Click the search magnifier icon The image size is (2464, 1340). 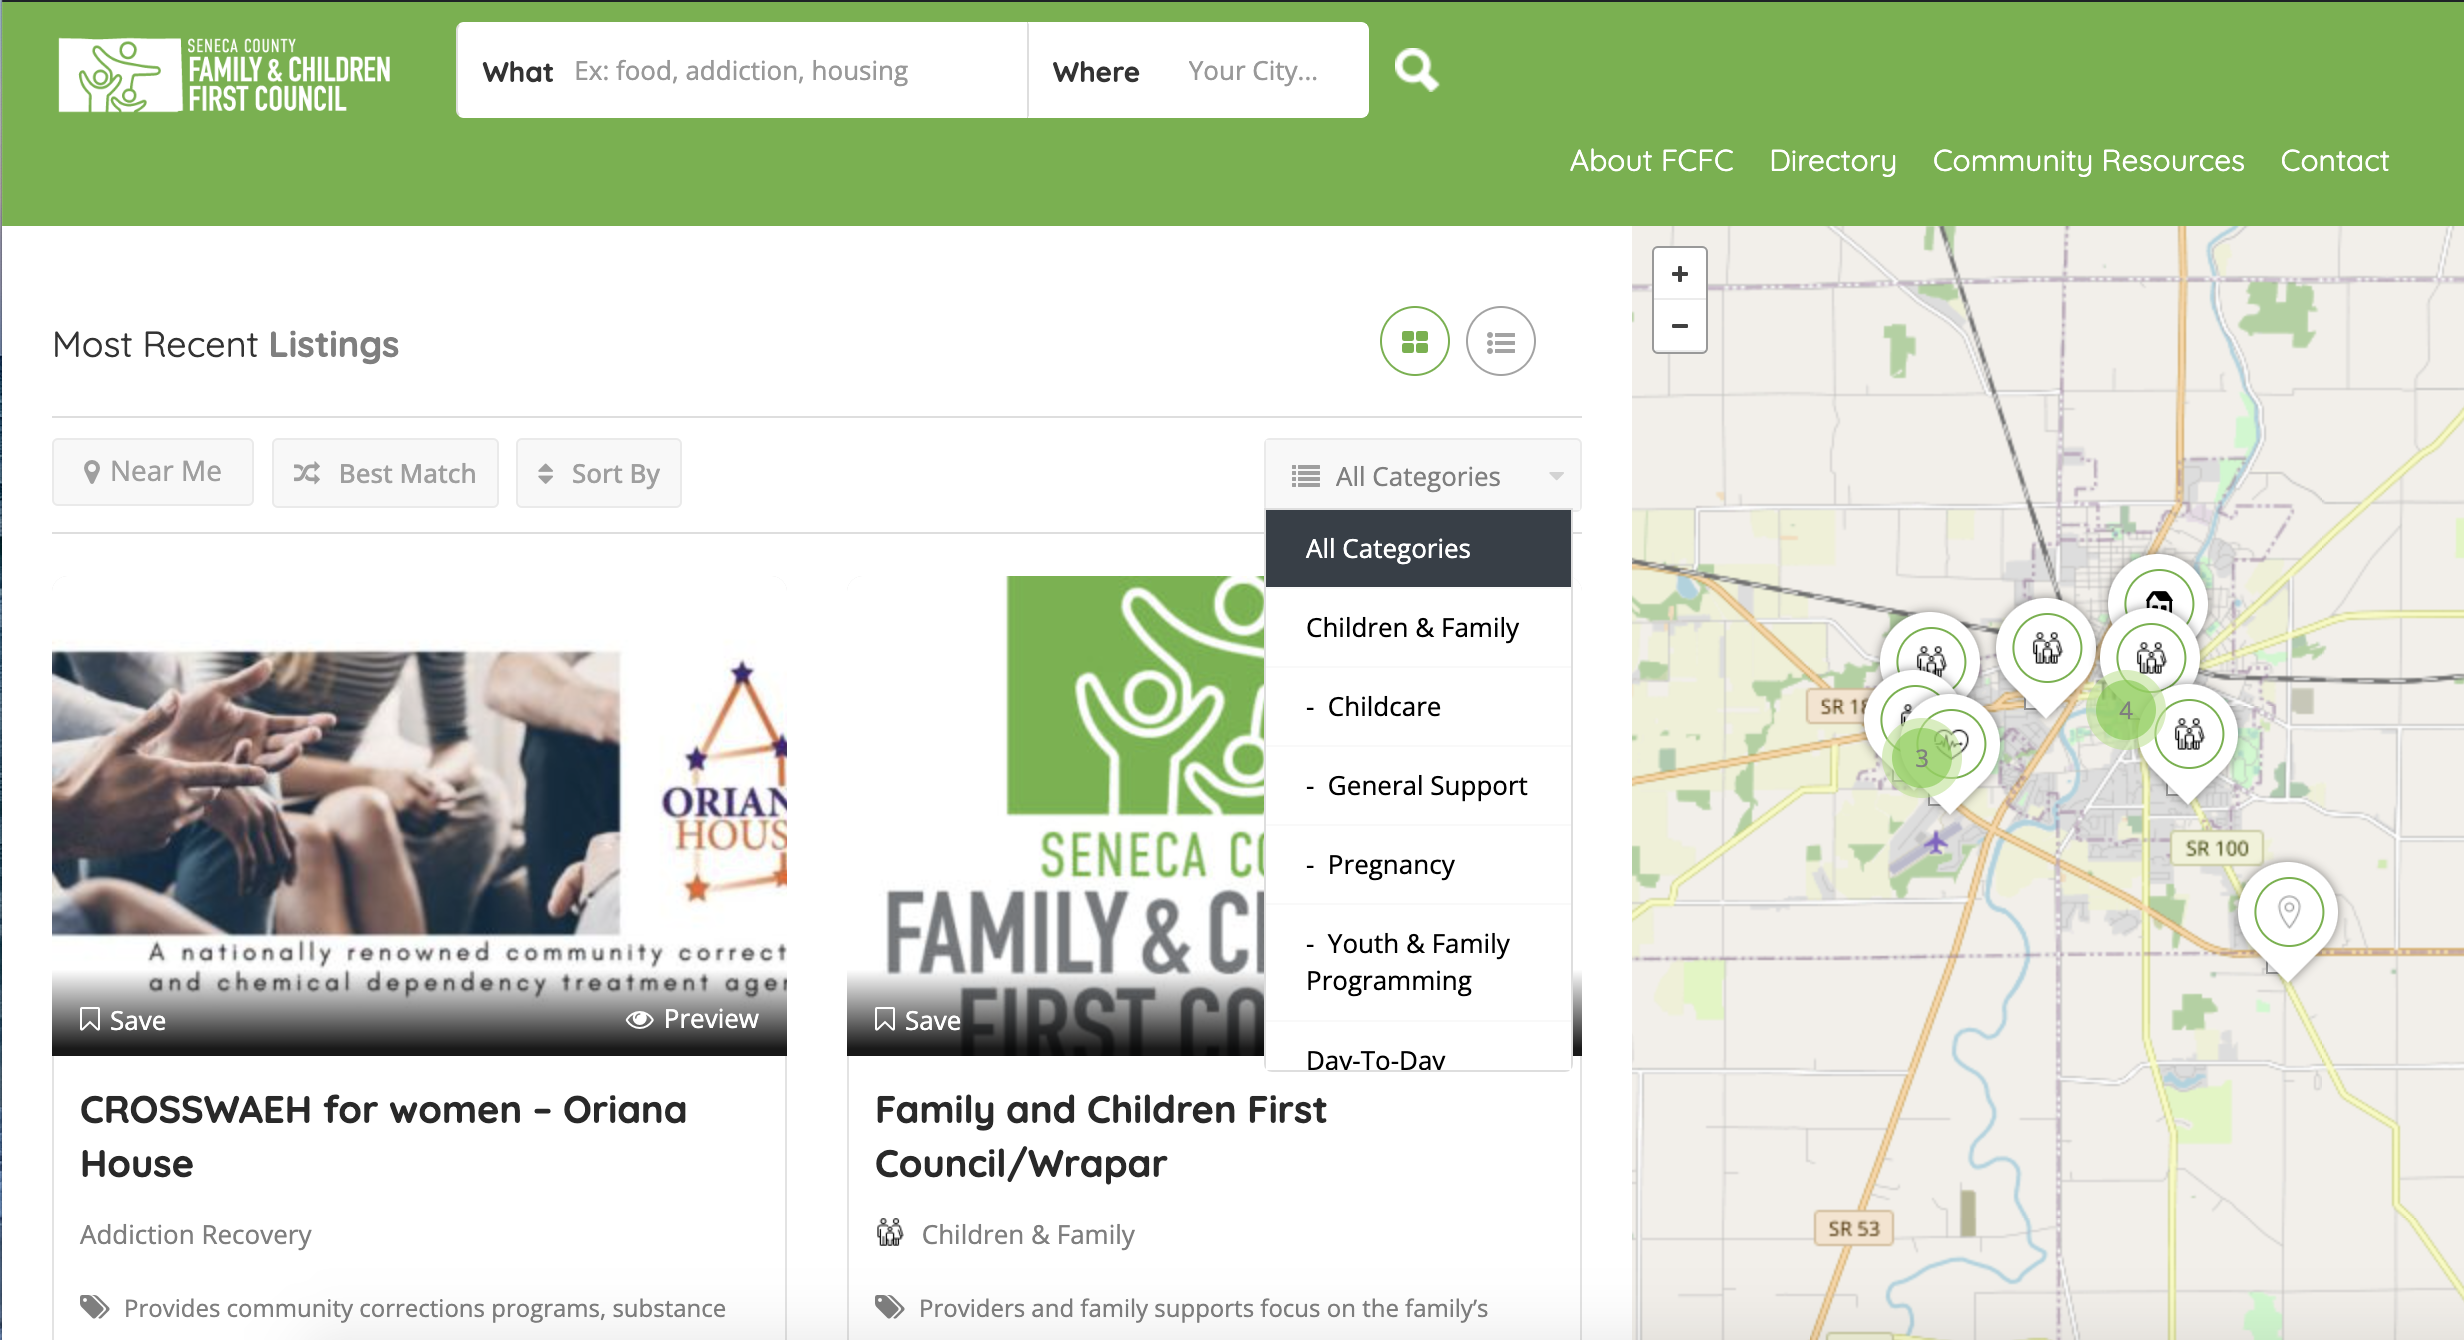(1416, 70)
